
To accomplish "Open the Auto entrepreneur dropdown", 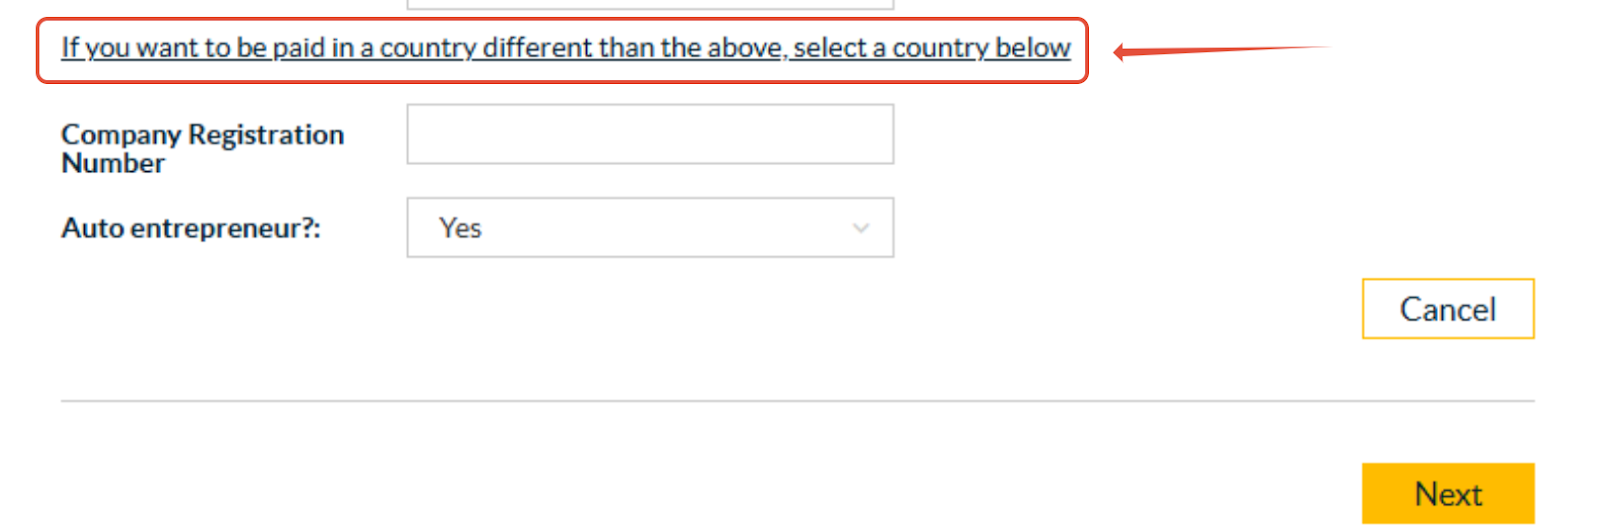I will (x=650, y=228).
